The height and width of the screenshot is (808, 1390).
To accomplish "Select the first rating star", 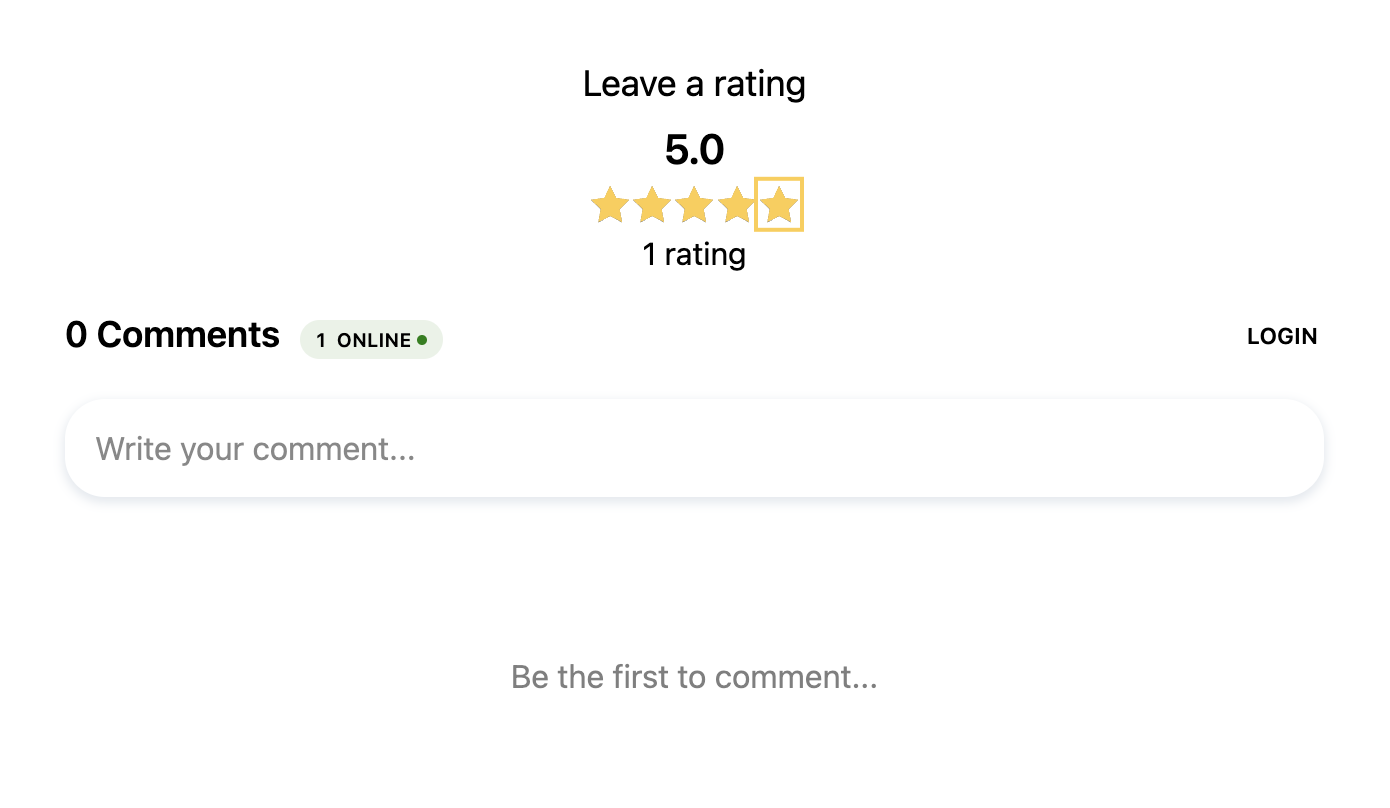I will [610, 205].
